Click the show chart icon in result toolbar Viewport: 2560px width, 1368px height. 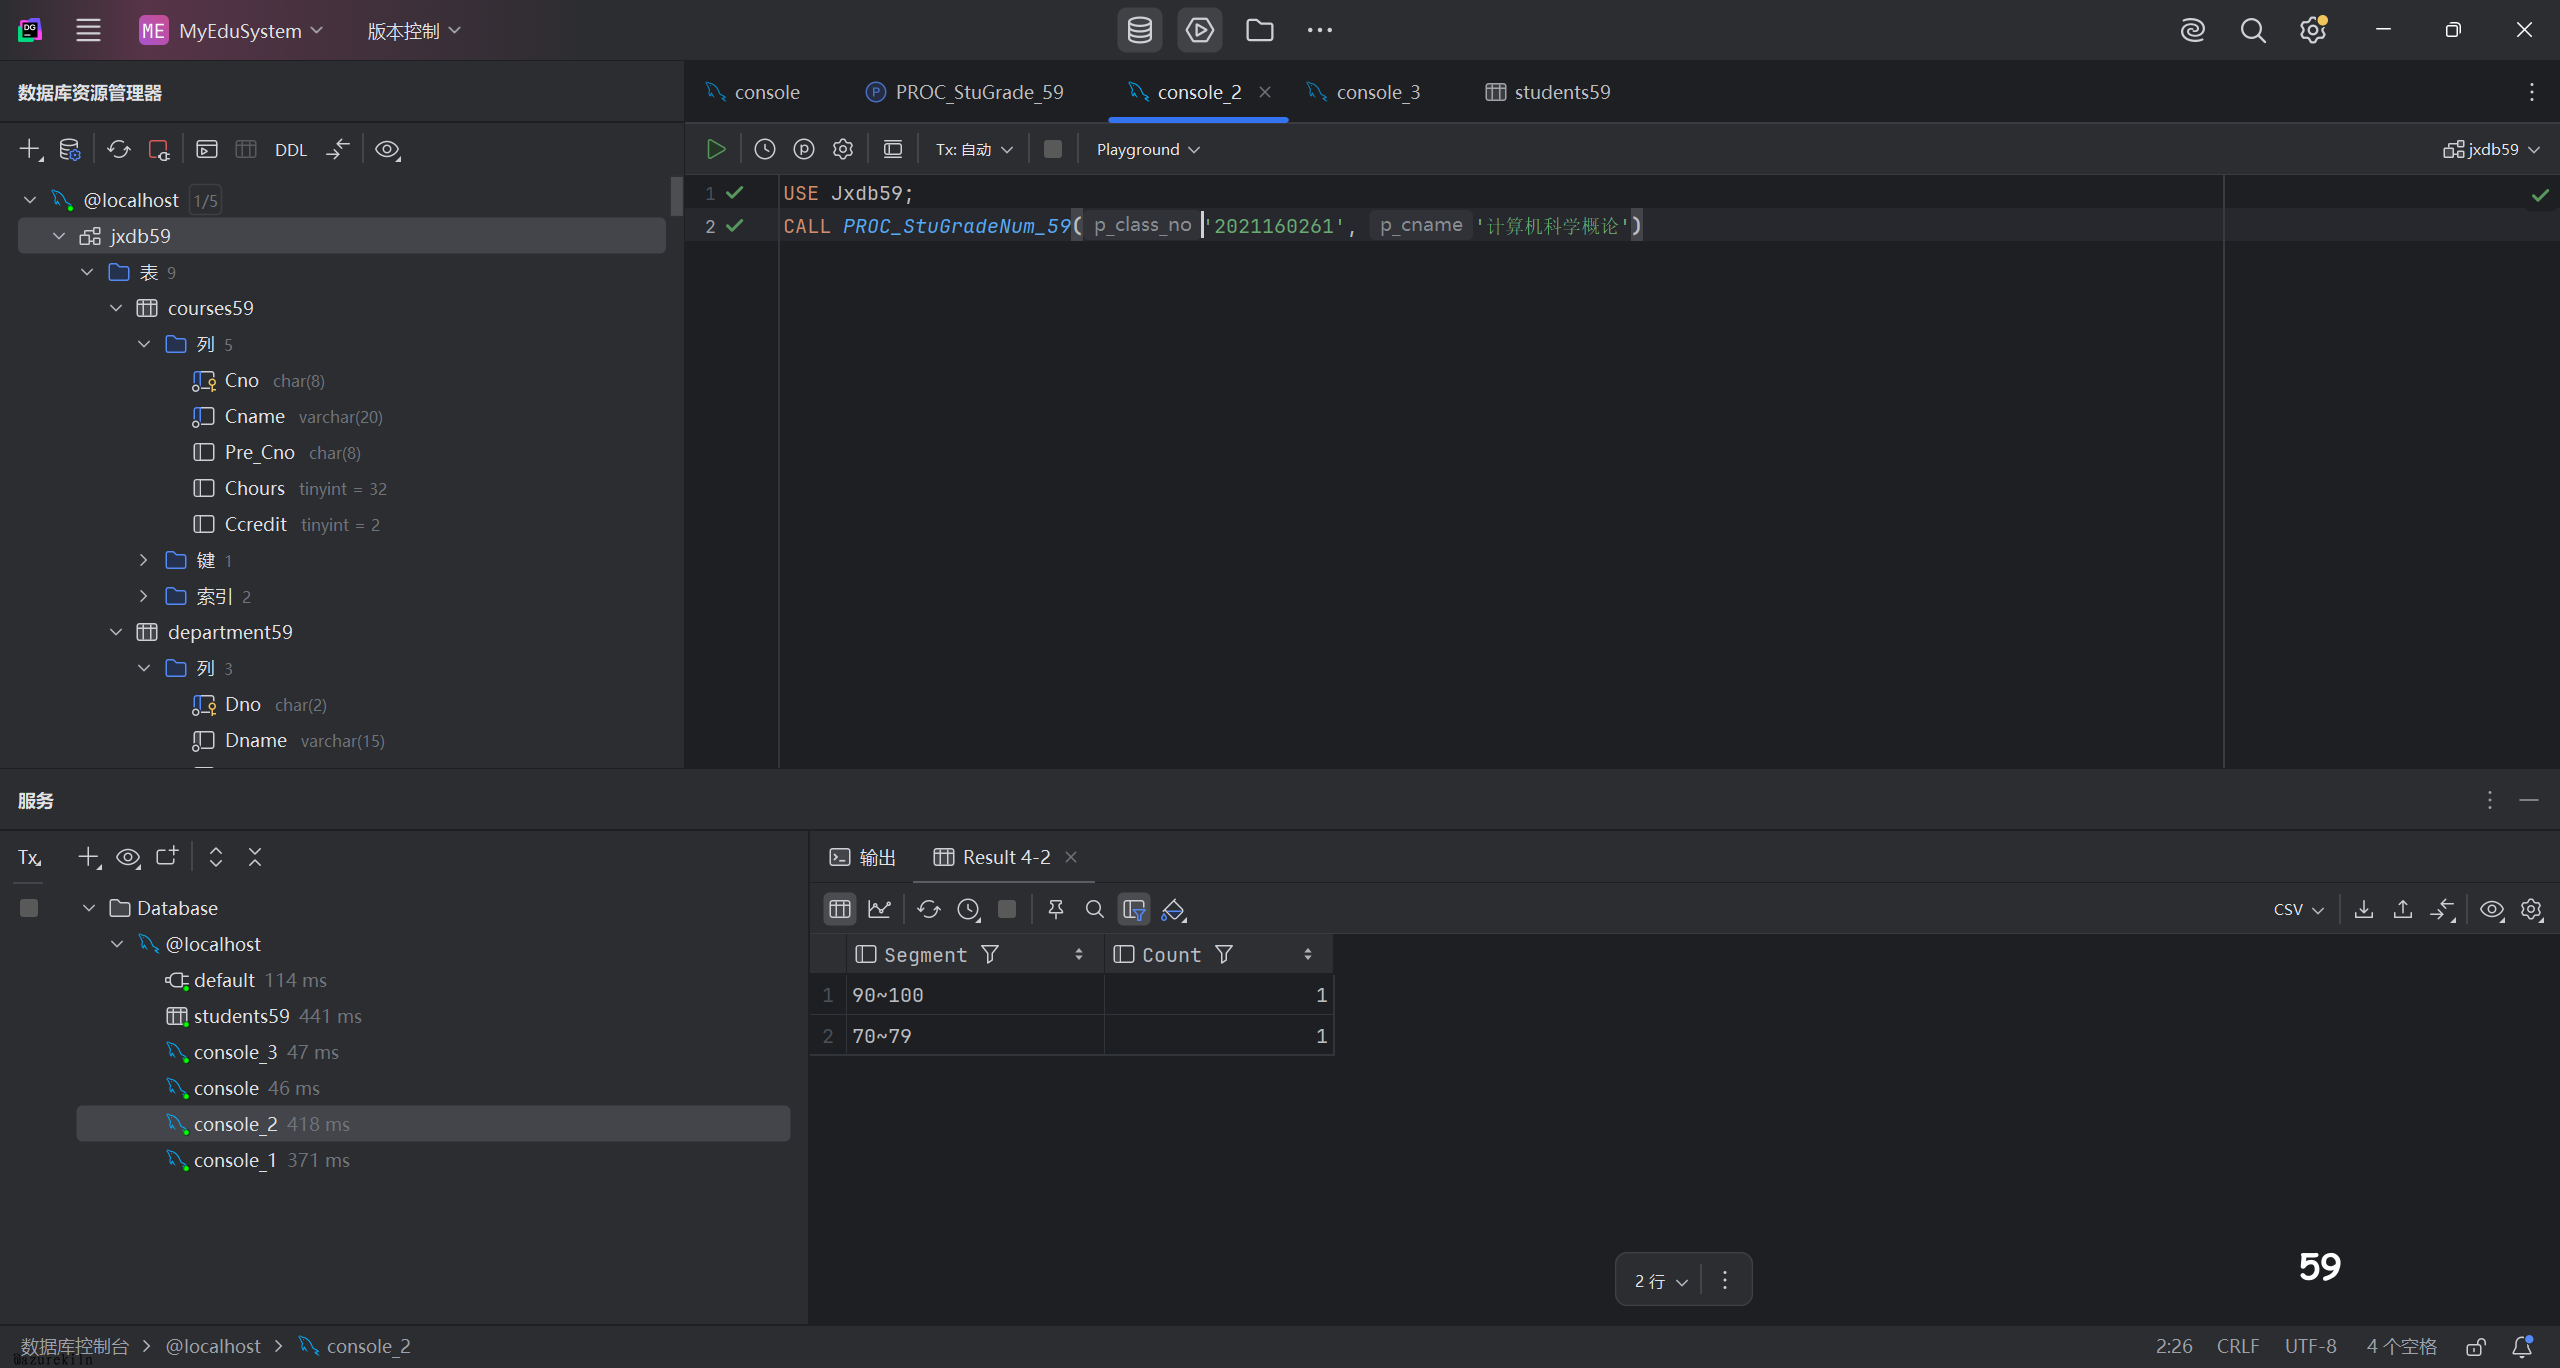pos(880,909)
